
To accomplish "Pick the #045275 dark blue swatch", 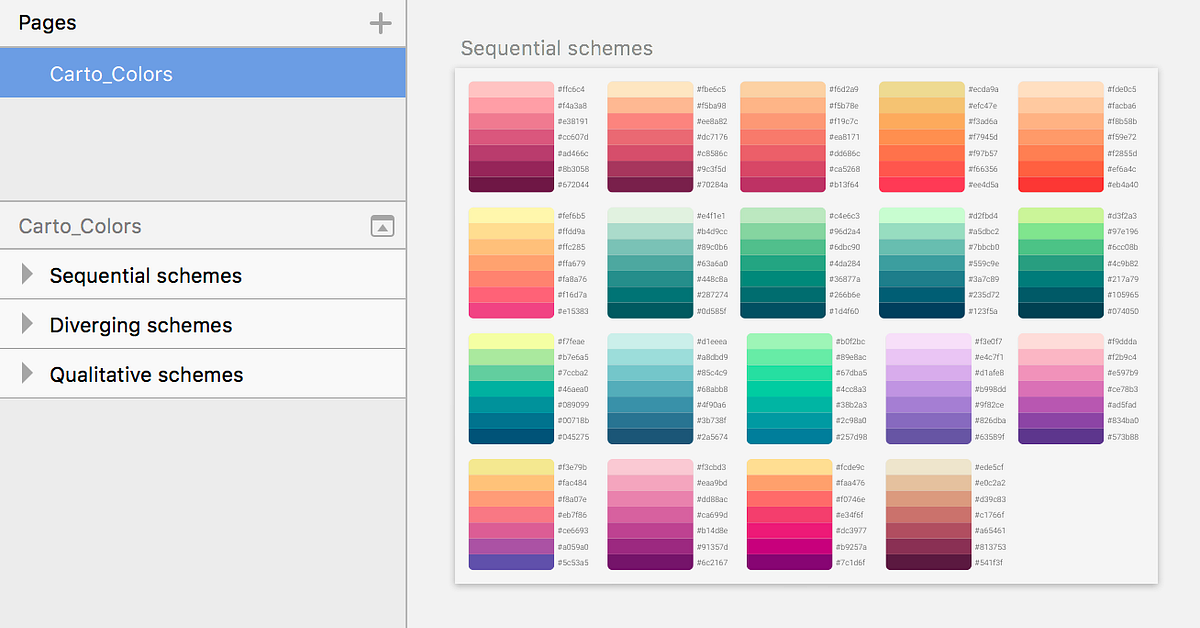I will coord(511,436).
